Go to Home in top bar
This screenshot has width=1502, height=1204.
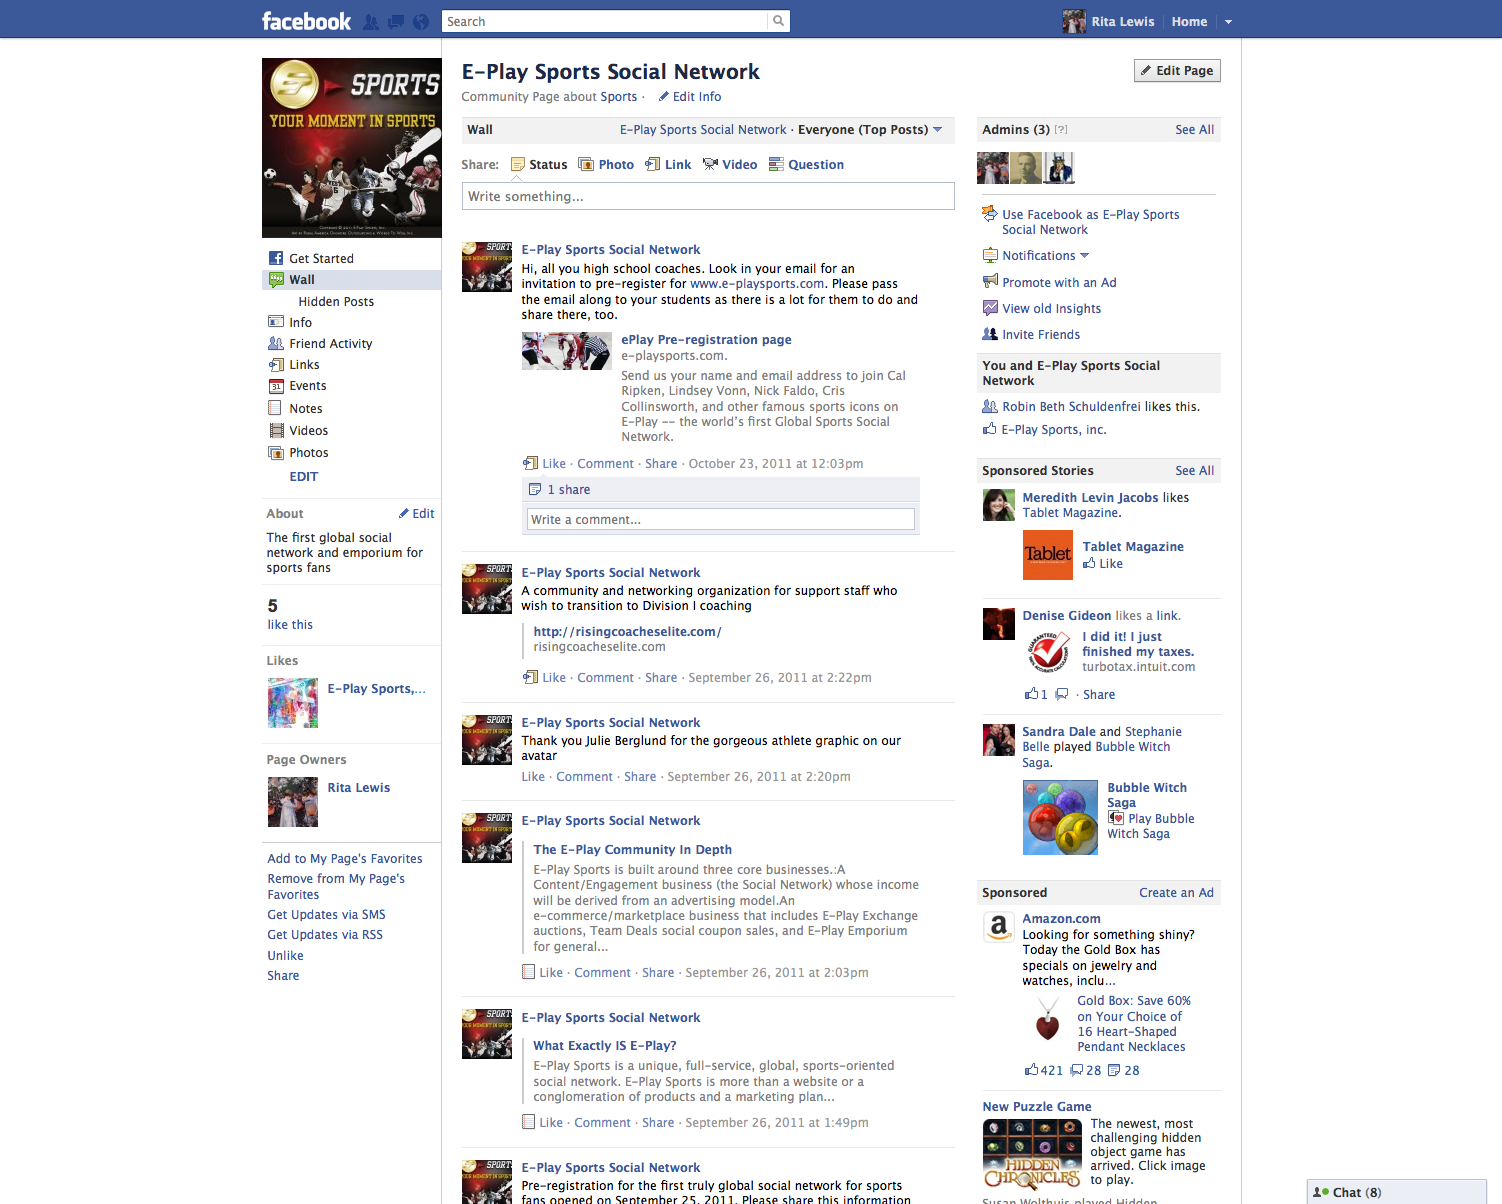[1189, 22]
